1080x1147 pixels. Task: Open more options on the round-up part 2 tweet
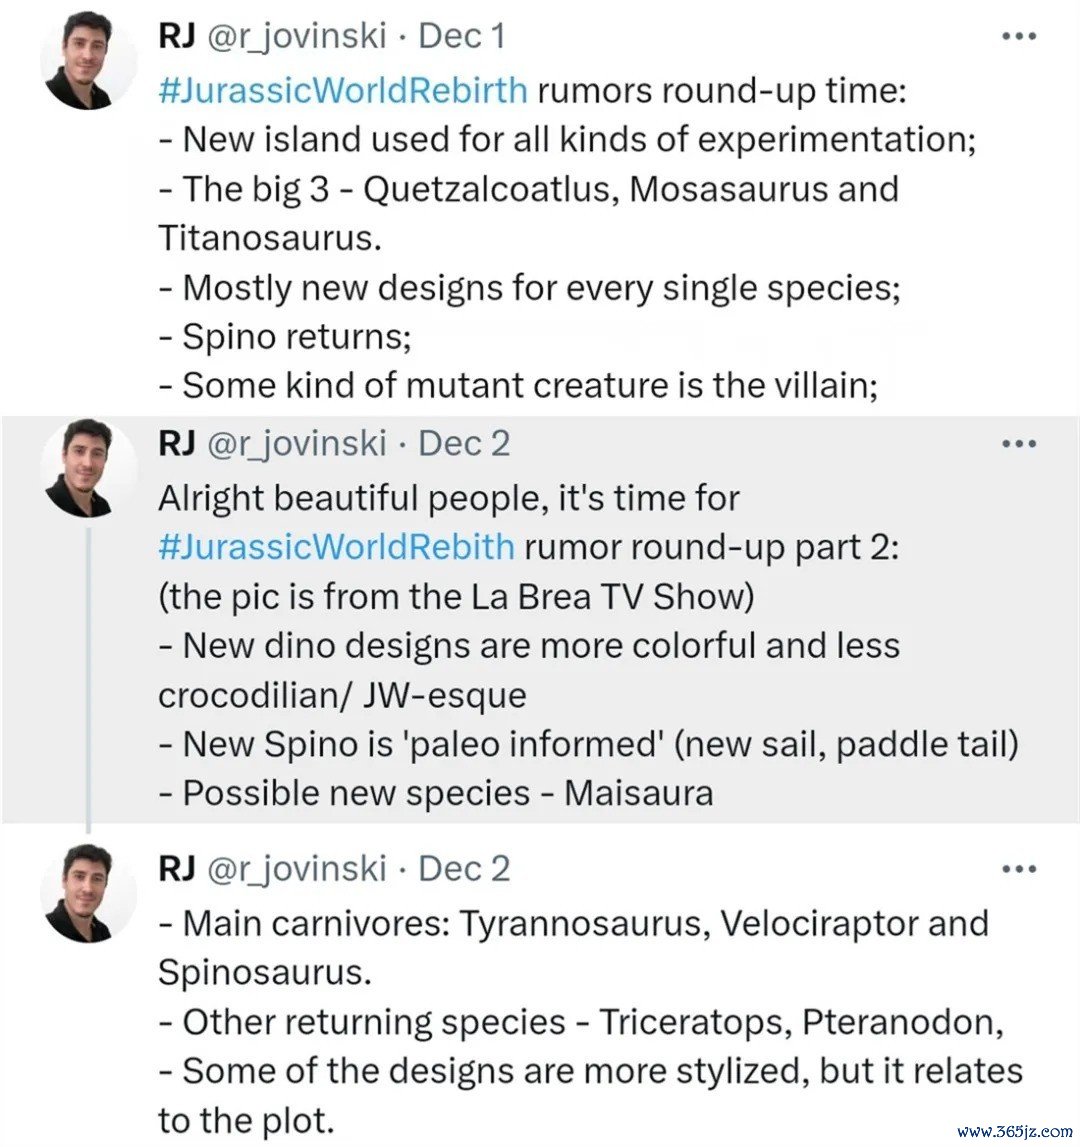click(x=1018, y=443)
